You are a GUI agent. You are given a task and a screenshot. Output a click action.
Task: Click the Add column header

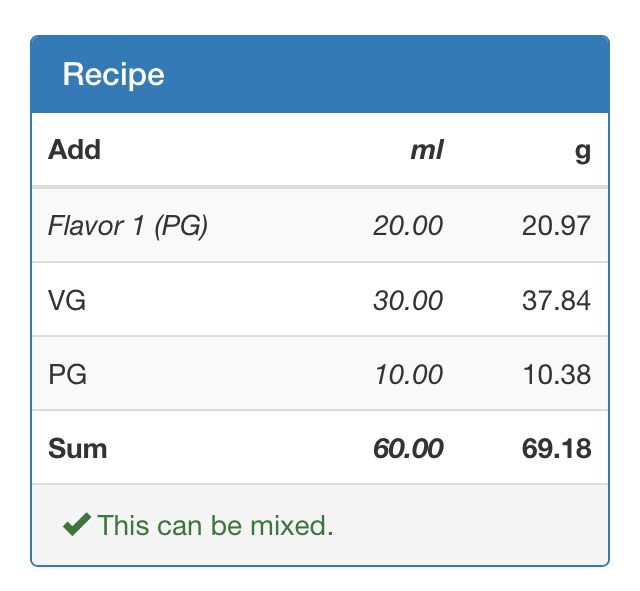[x=74, y=150]
